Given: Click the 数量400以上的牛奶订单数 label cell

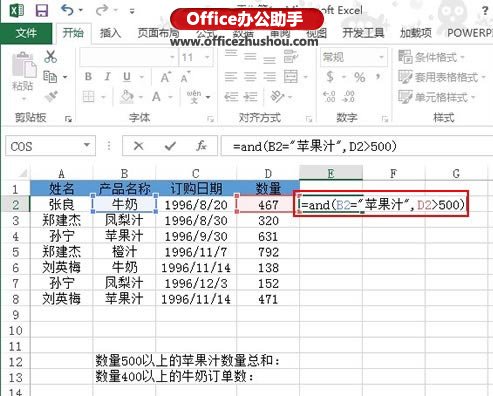Looking at the screenshot, I should (175, 377).
